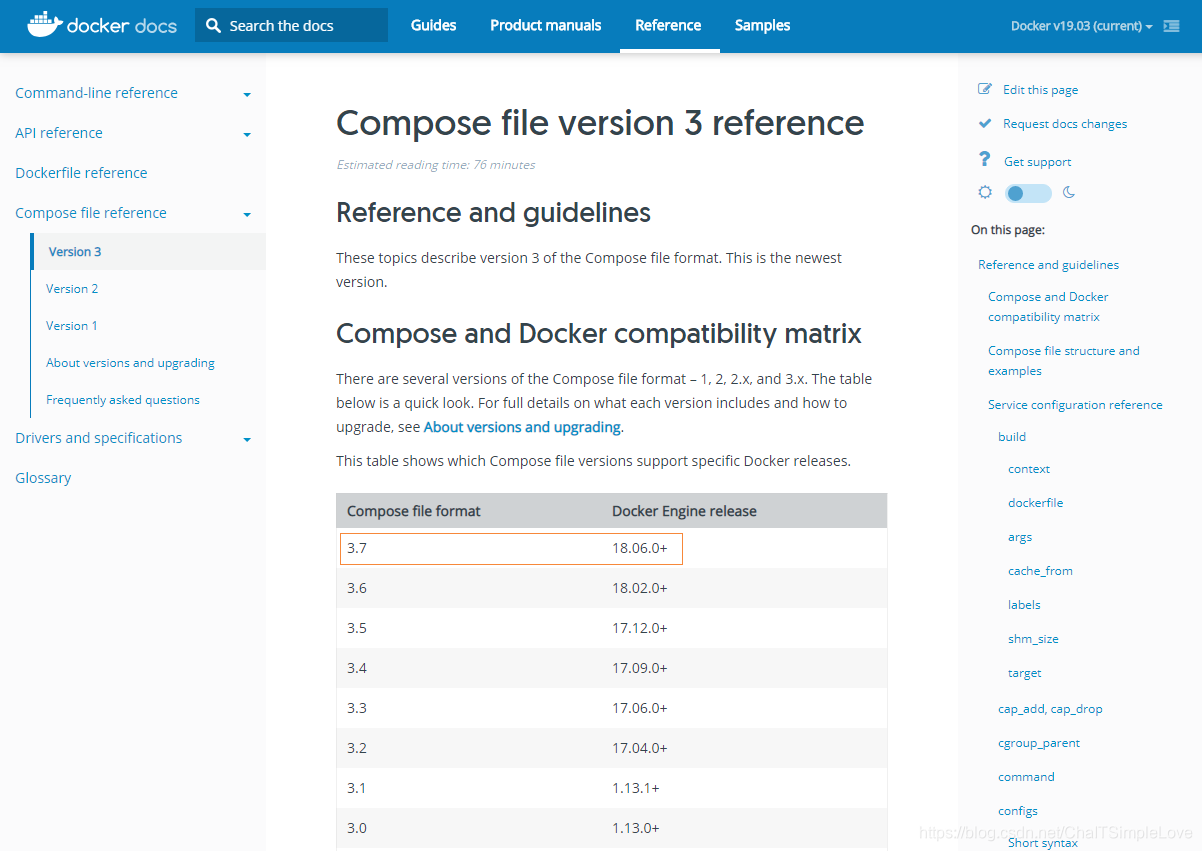The width and height of the screenshot is (1202, 851).
Task: Select Version 3 in sidebar
Action: [75, 252]
